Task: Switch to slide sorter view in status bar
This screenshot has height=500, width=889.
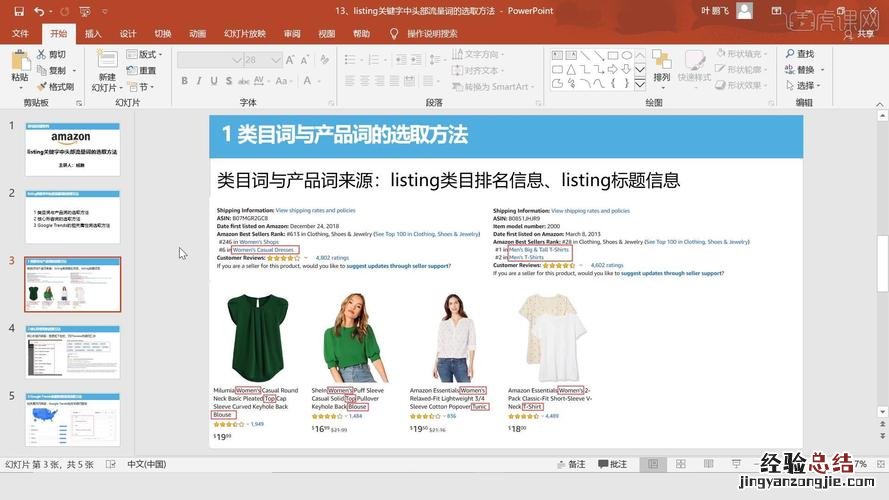Action: (x=681, y=465)
